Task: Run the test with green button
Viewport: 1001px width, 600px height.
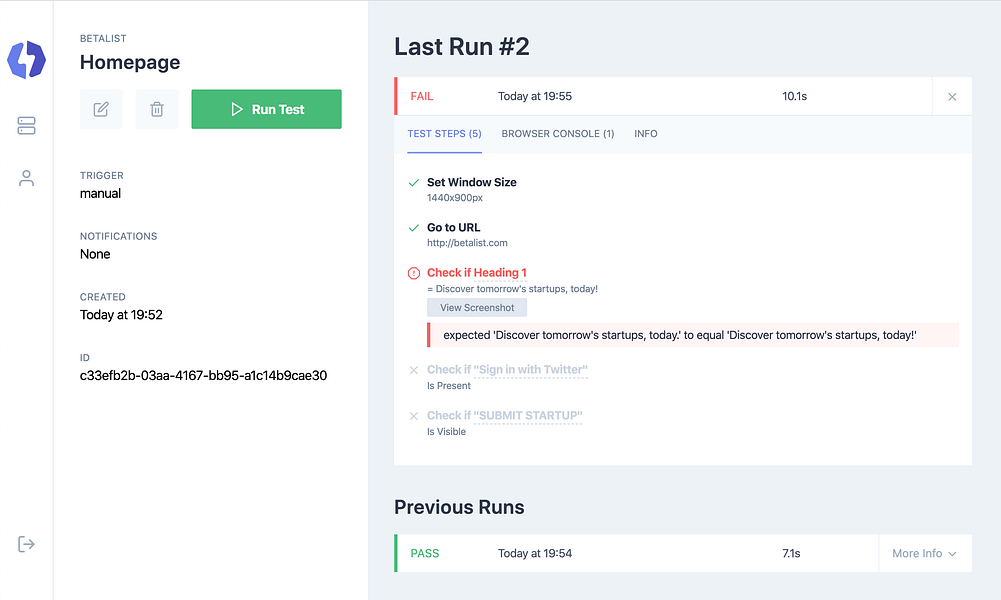Action: (x=266, y=109)
